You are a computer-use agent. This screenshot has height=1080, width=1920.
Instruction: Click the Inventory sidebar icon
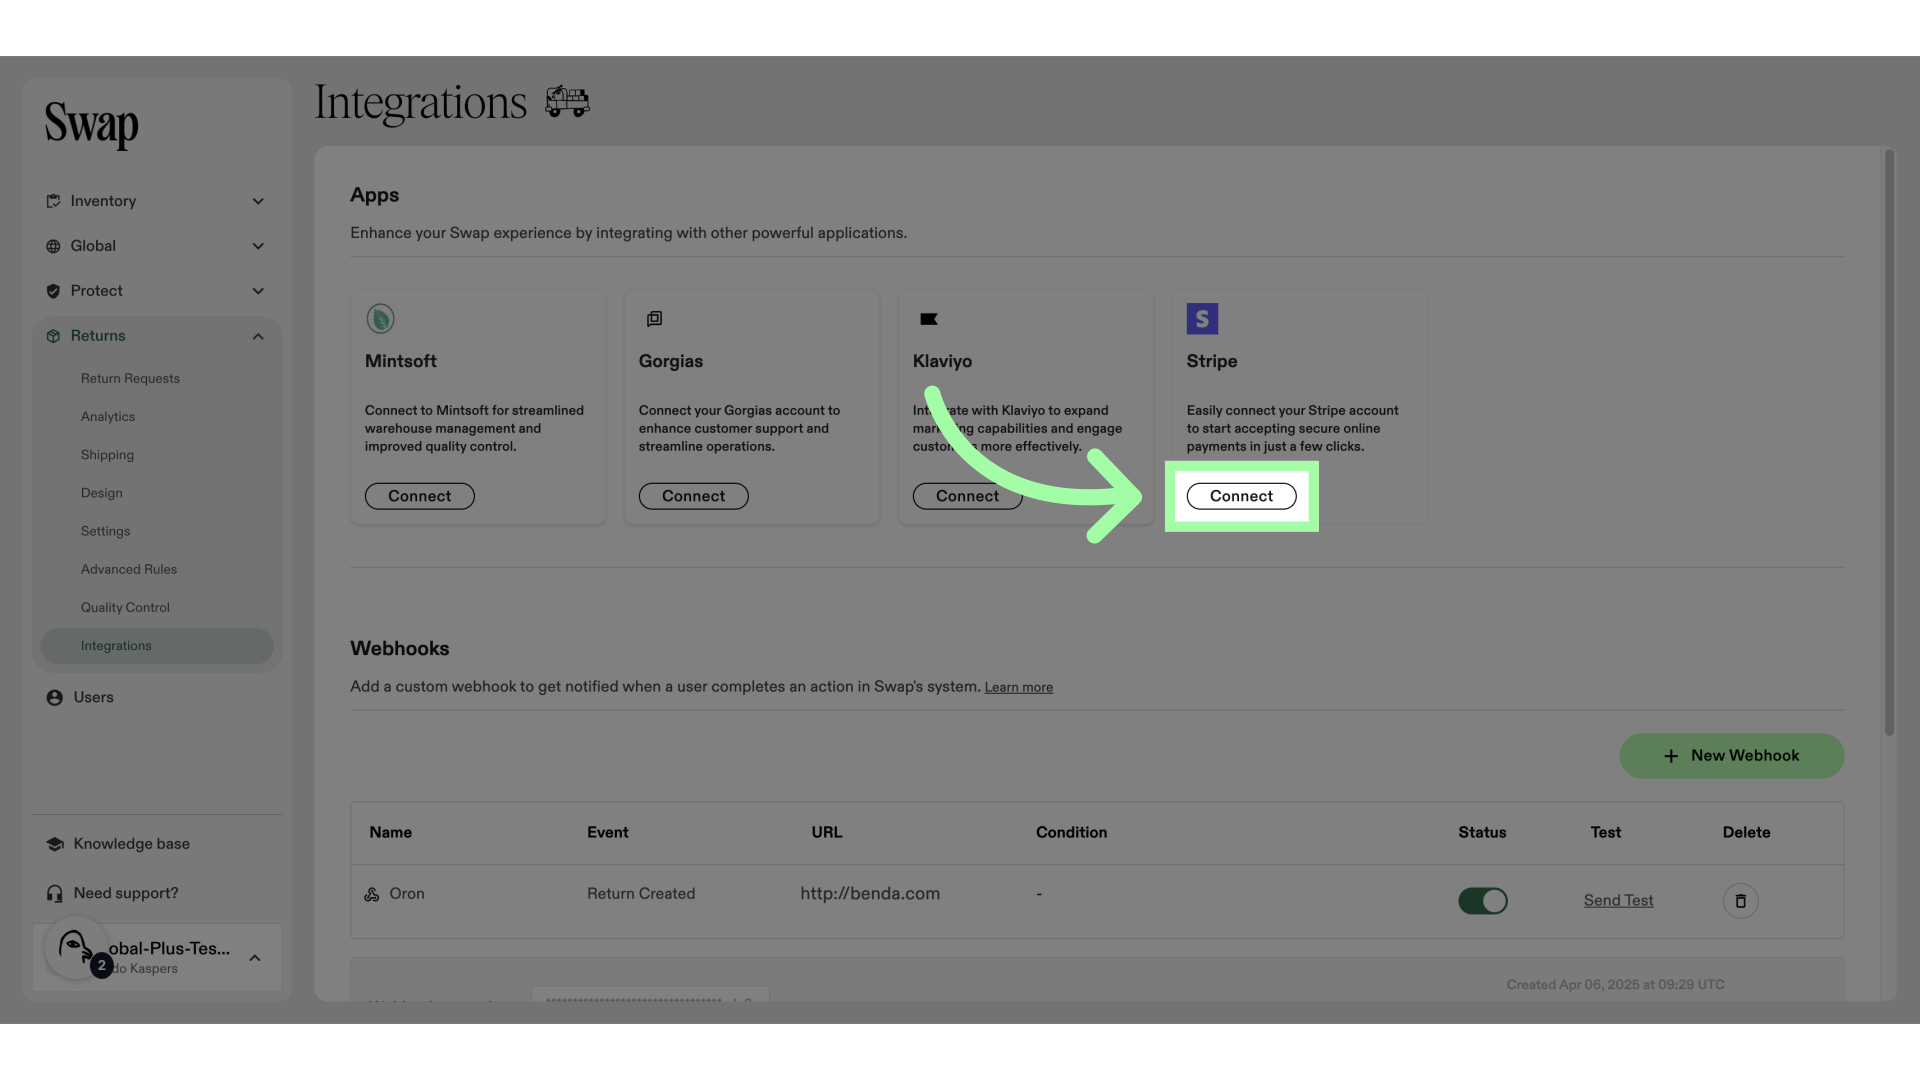click(53, 201)
